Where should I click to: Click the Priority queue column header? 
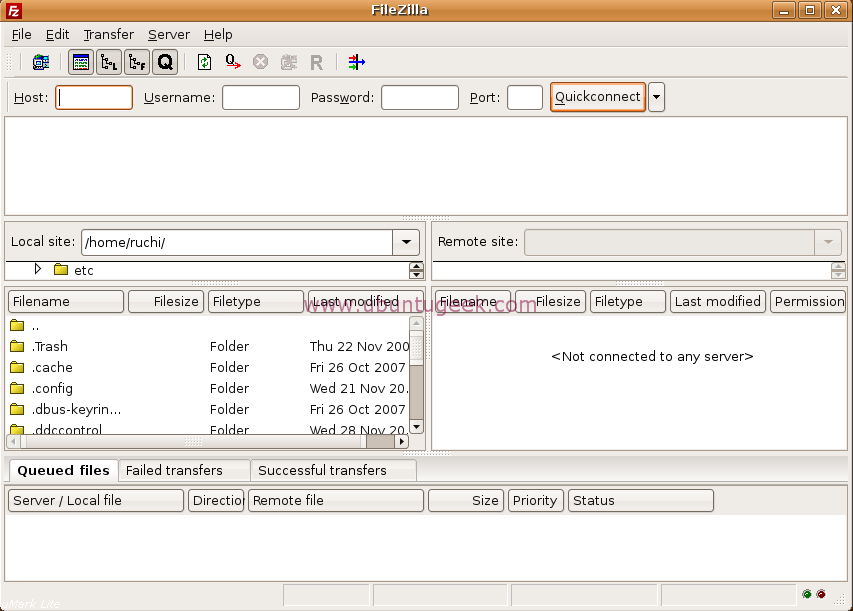tap(535, 501)
